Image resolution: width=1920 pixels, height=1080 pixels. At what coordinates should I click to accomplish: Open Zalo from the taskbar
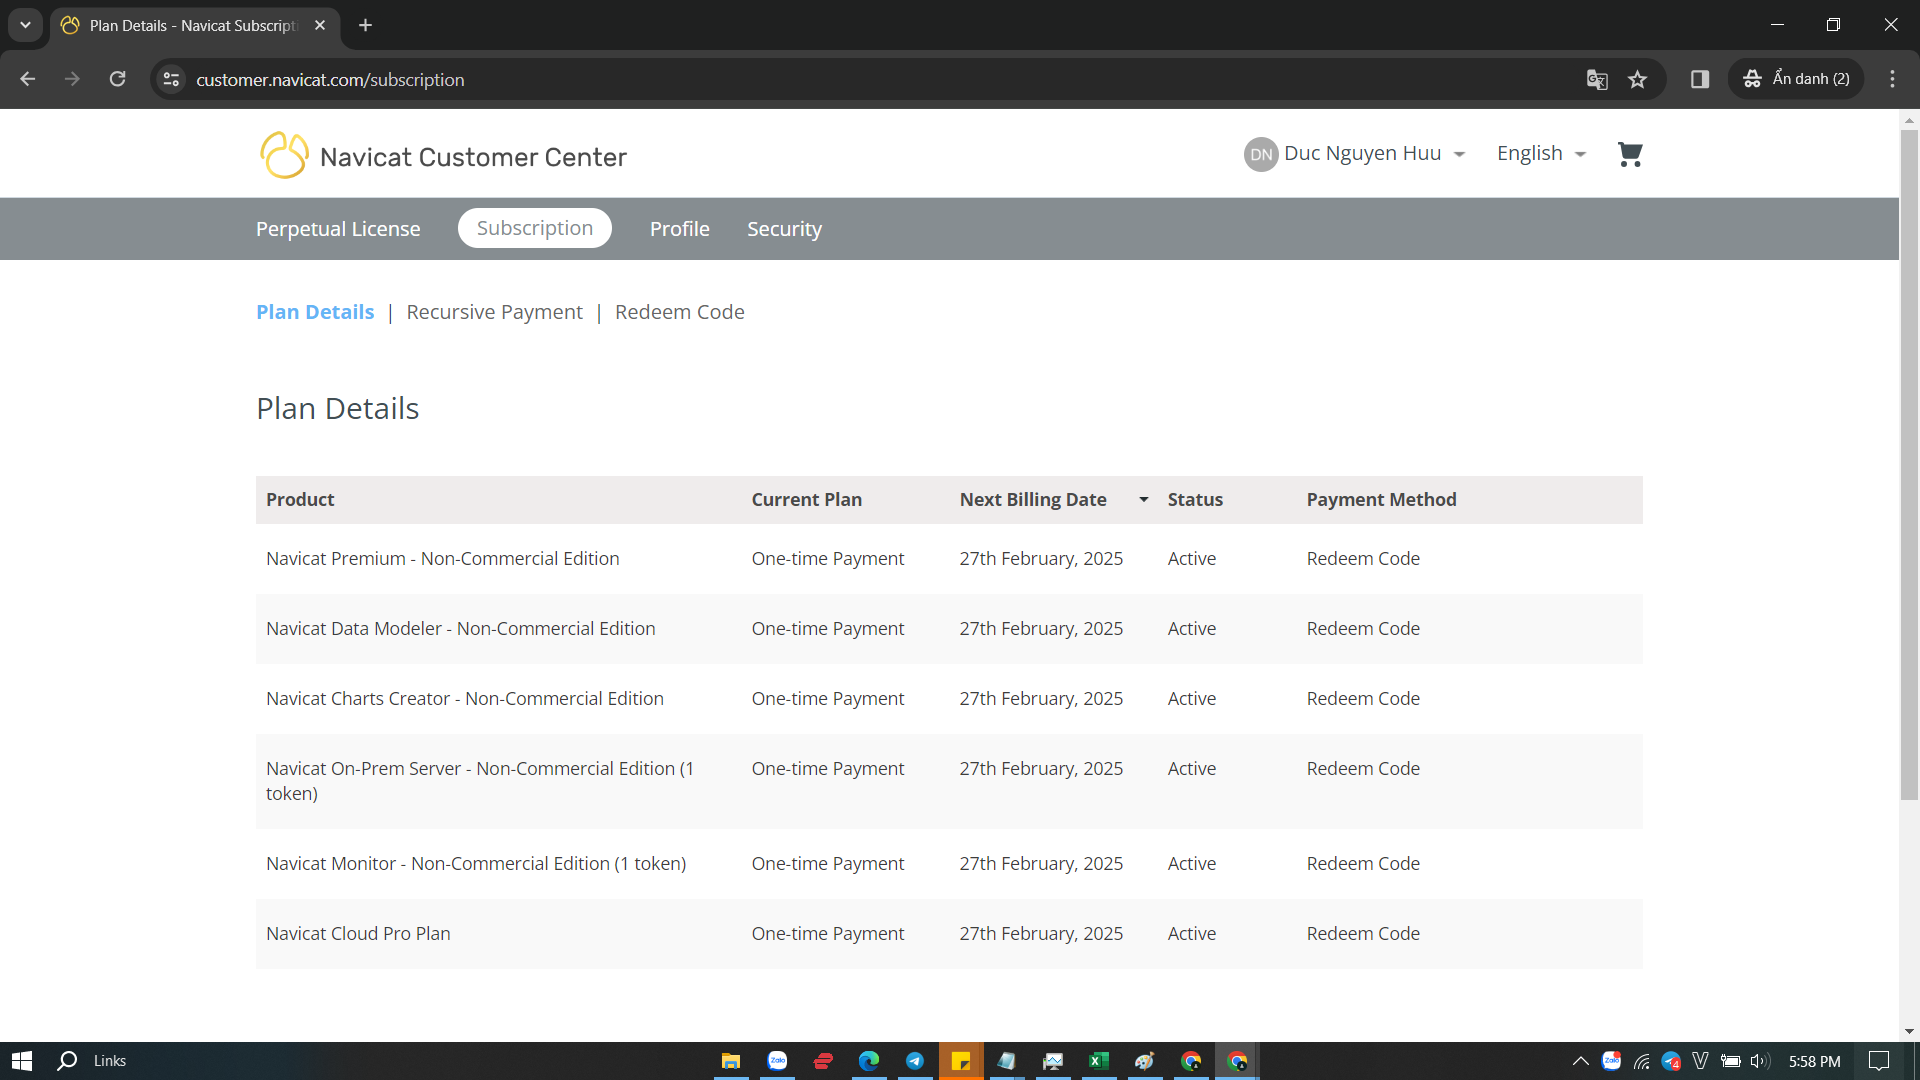[777, 1061]
